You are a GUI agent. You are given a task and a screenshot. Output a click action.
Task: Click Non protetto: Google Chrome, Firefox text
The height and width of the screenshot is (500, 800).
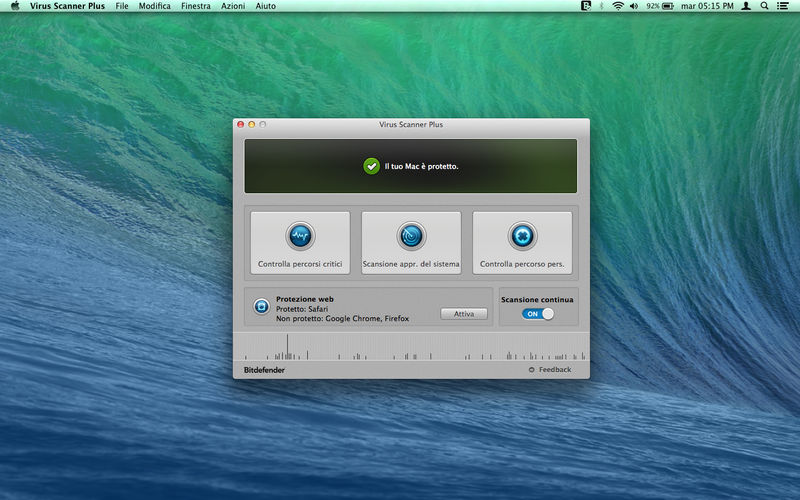(342, 318)
